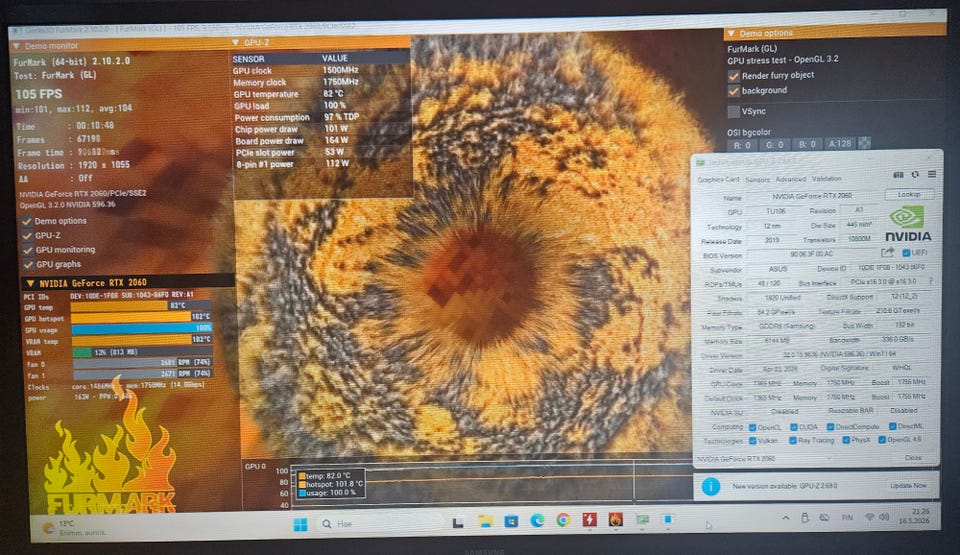Click the cloud sync tray icon
The image size is (960, 555).
[825, 518]
